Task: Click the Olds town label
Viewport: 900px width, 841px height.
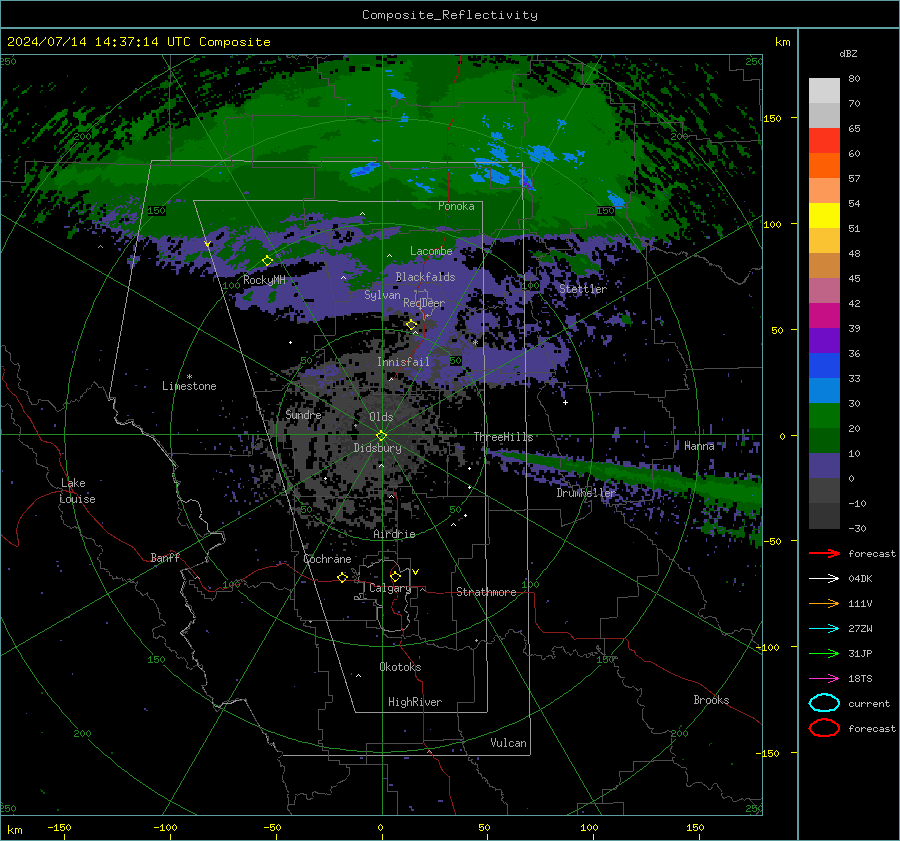Action: [x=381, y=417]
